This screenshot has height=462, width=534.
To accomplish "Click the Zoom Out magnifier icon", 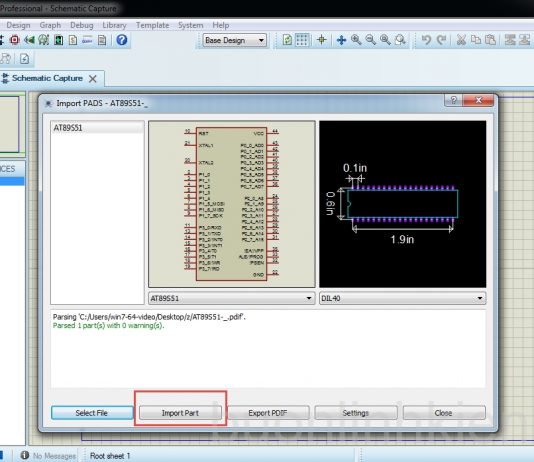I will click(x=371, y=40).
